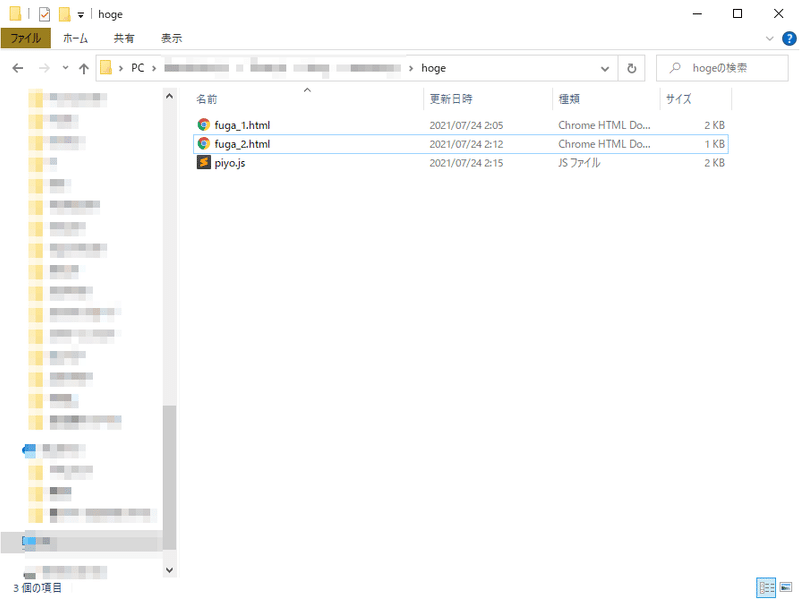800x599 pixels.
Task: Click the navigation pane scrollbar thumb
Action: [x=169, y=477]
